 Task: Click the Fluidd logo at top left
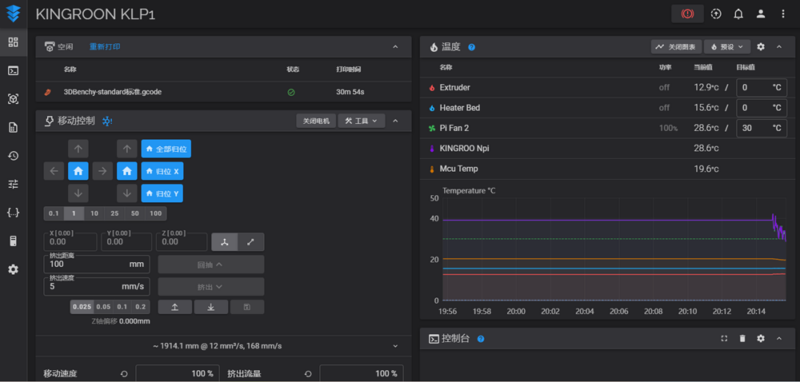13,13
